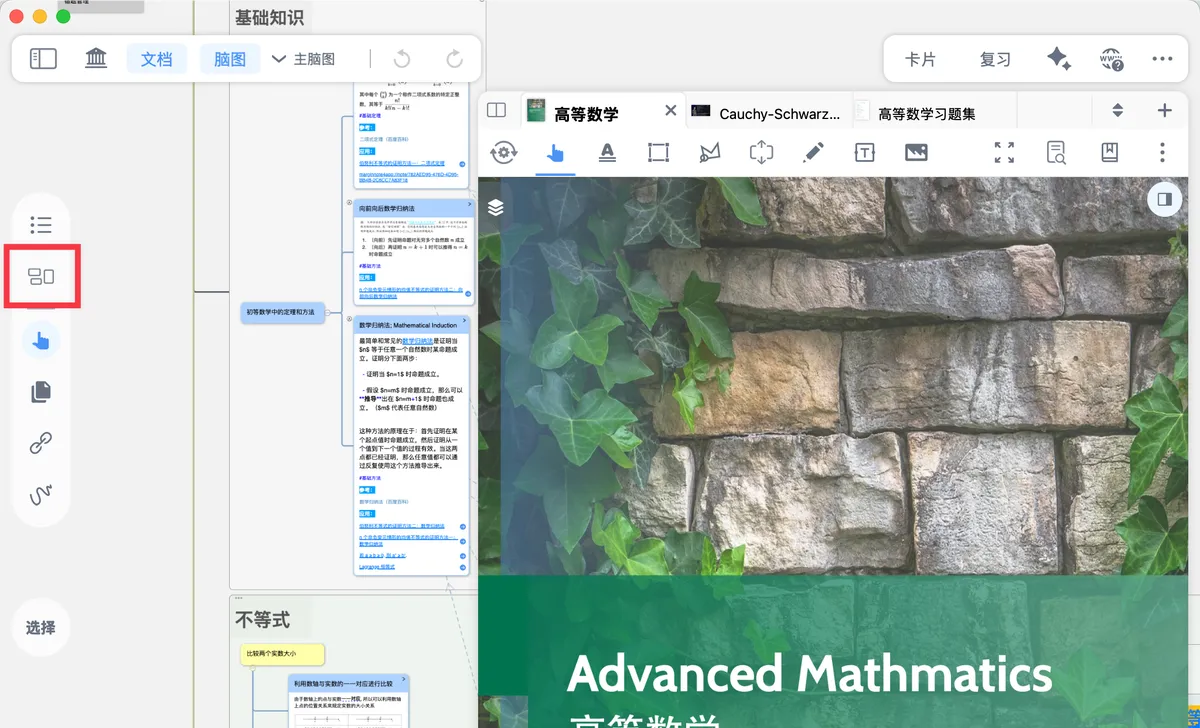Select the 数学归纳法: Mathematical Induction card title
The height and width of the screenshot is (728, 1200).
point(408,325)
